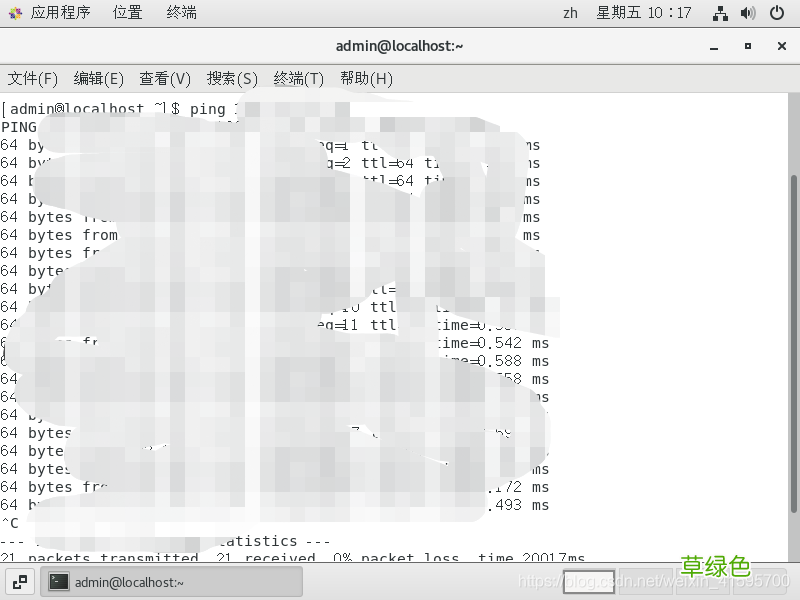
Task: Open the 文件(F) menu in terminal
Action: (x=33, y=78)
